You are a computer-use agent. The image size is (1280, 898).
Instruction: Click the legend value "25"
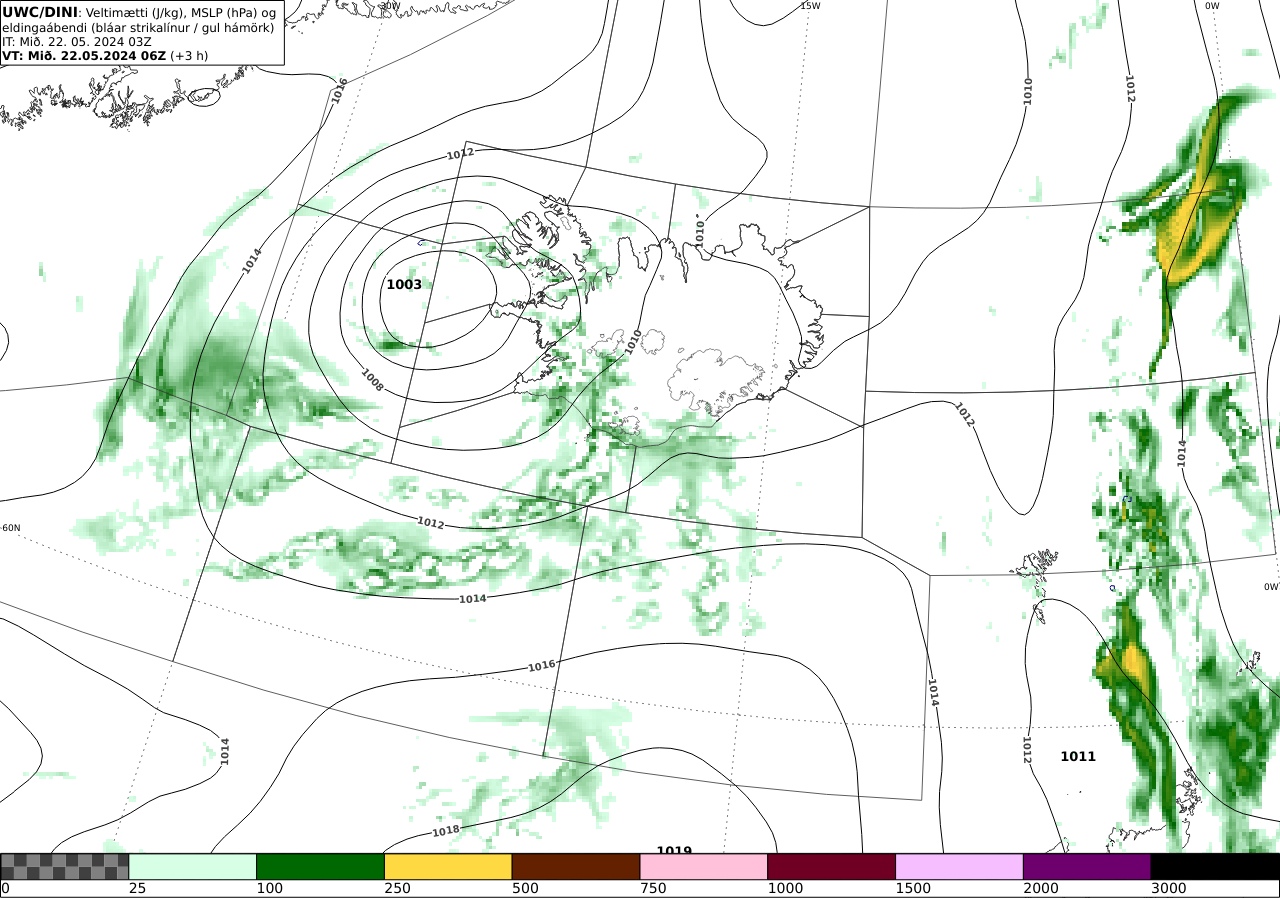[x=137, y=888]
